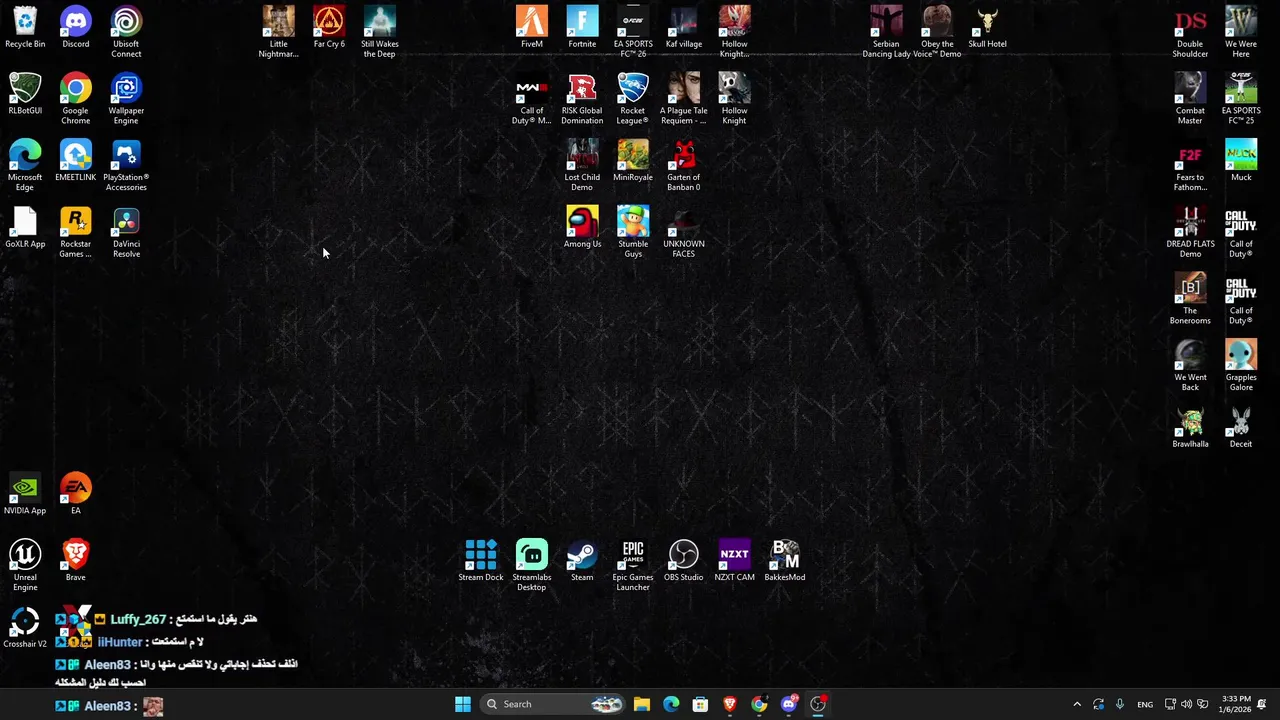Open the OBS Studio shortcut
1280x720 pixels.
684,561
